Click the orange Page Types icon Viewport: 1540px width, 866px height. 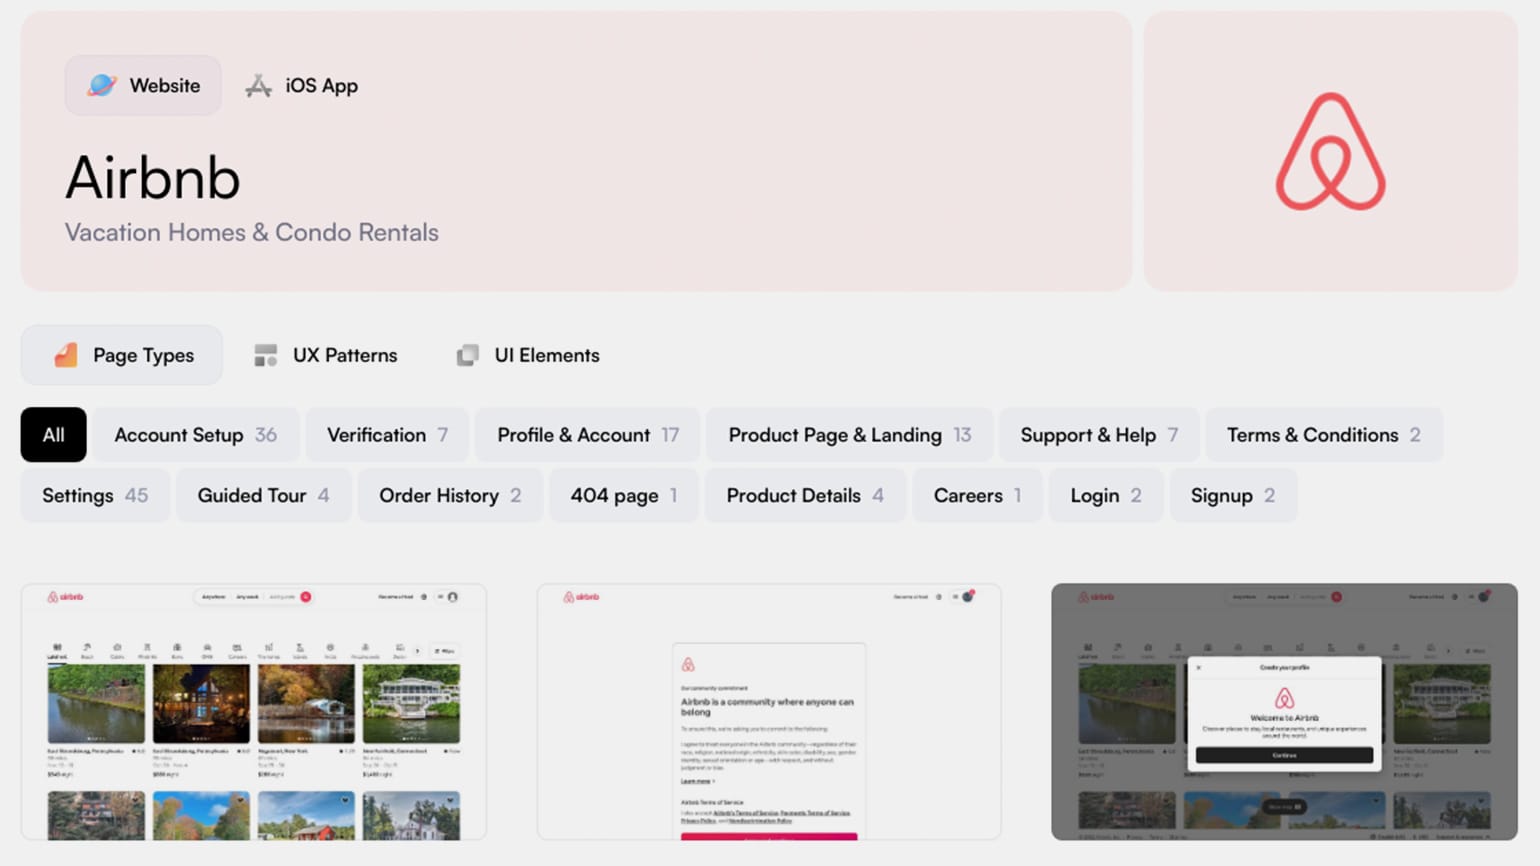(x=66, y=355)
